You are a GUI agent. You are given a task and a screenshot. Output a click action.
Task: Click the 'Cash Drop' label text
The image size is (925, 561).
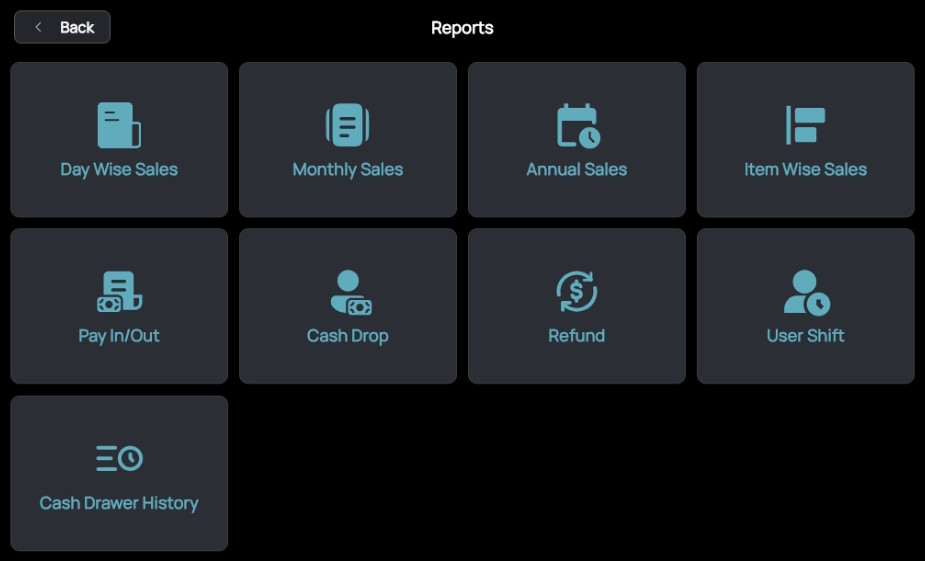tap(348, 336)
